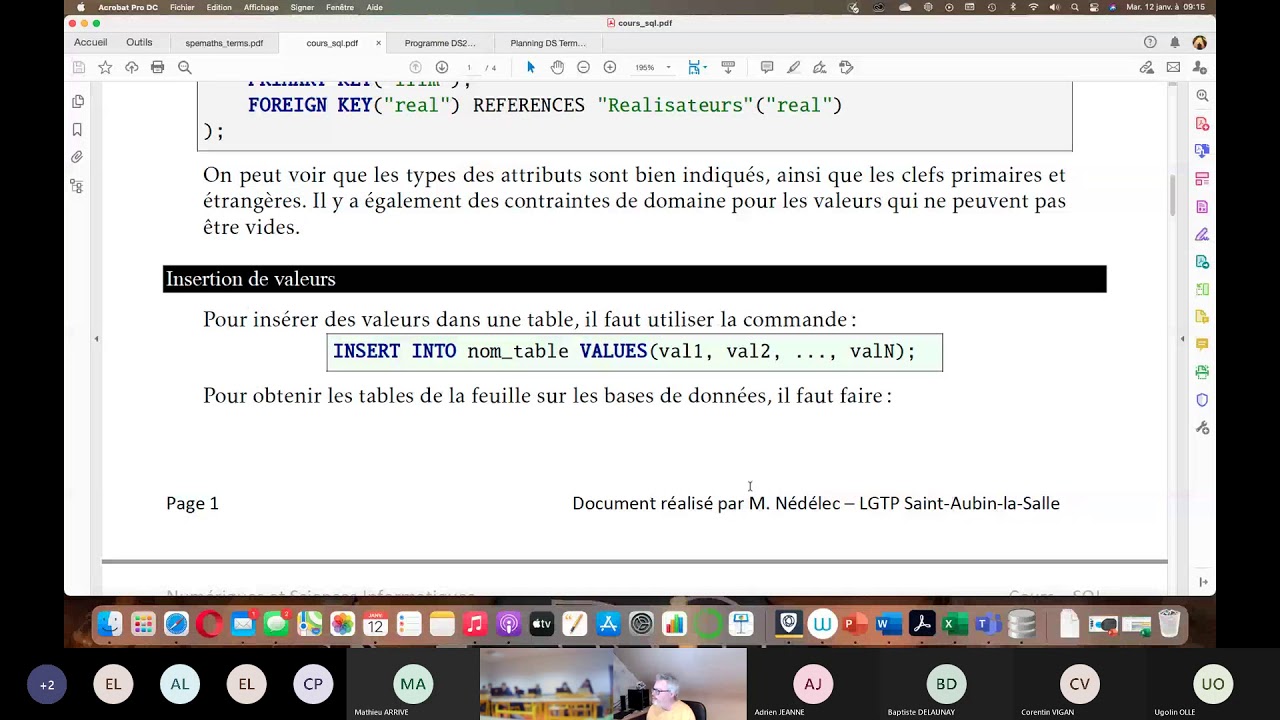Click the vertical document scrollbar
This screenshot has width=1280, height=720.
[x=1173, y=195]
